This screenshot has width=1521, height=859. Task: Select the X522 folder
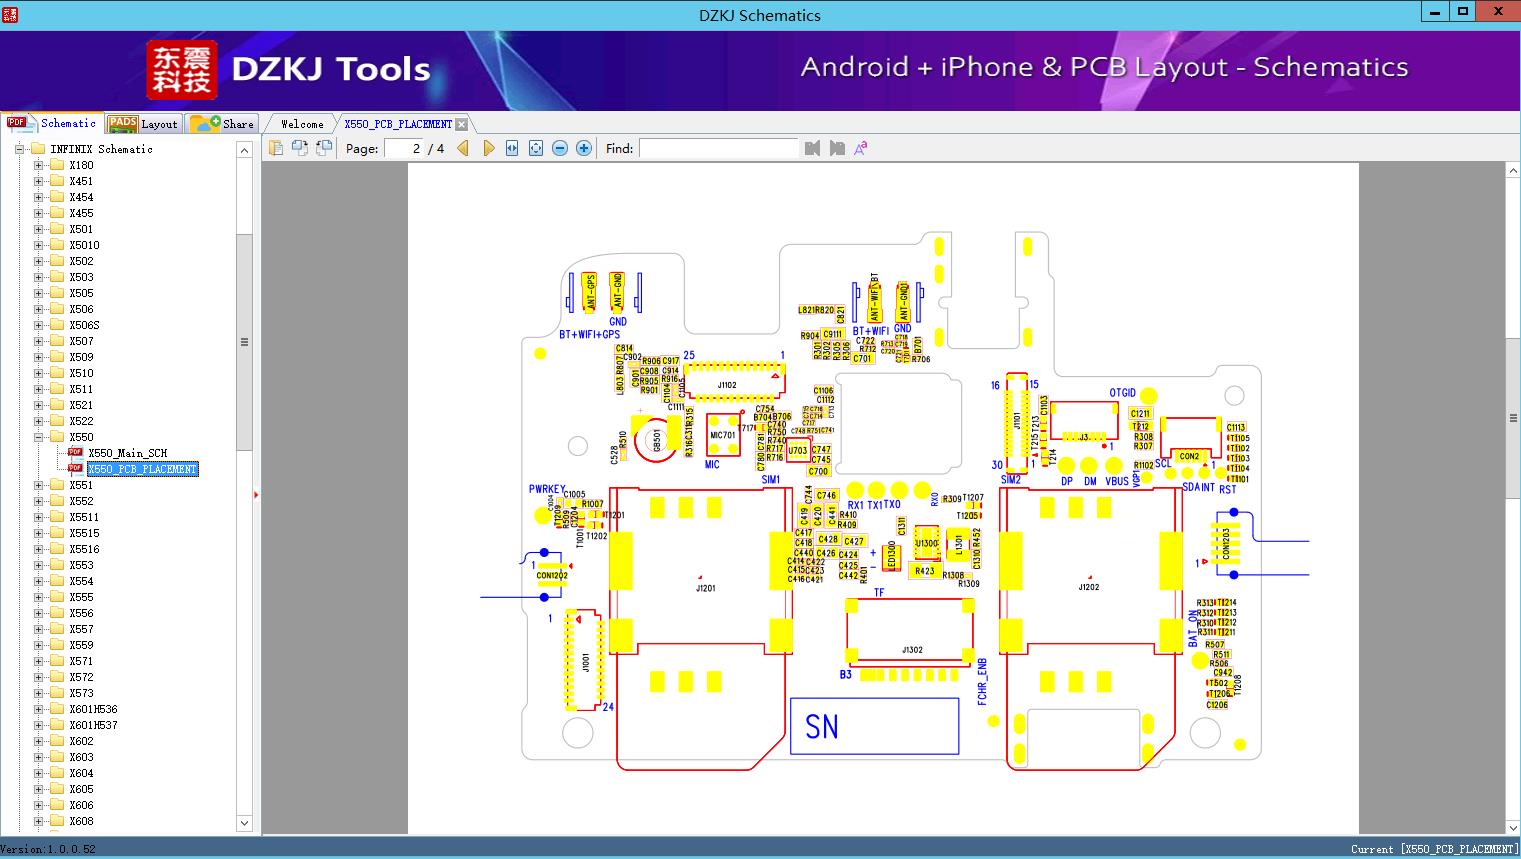[81, 421]
